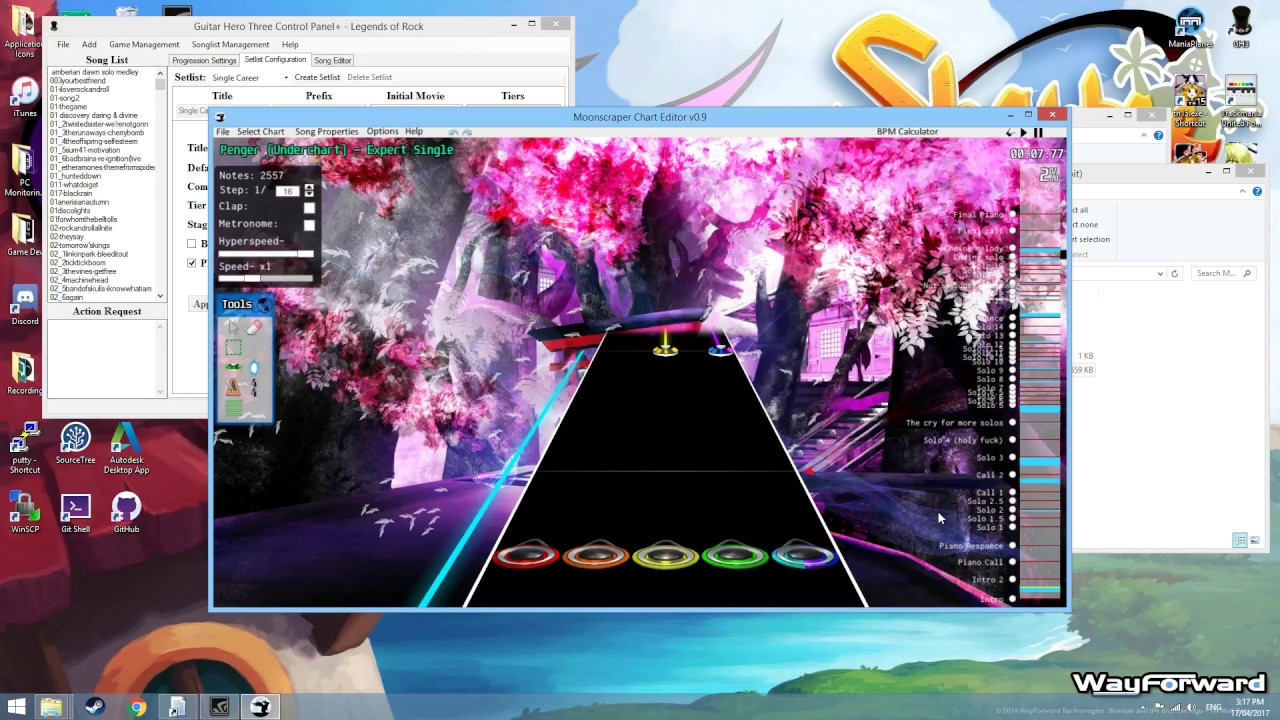Click BPM Calculator in Moonscraper
The height and width of the screenshot is (720, 1280).
(x=907, y=132)
